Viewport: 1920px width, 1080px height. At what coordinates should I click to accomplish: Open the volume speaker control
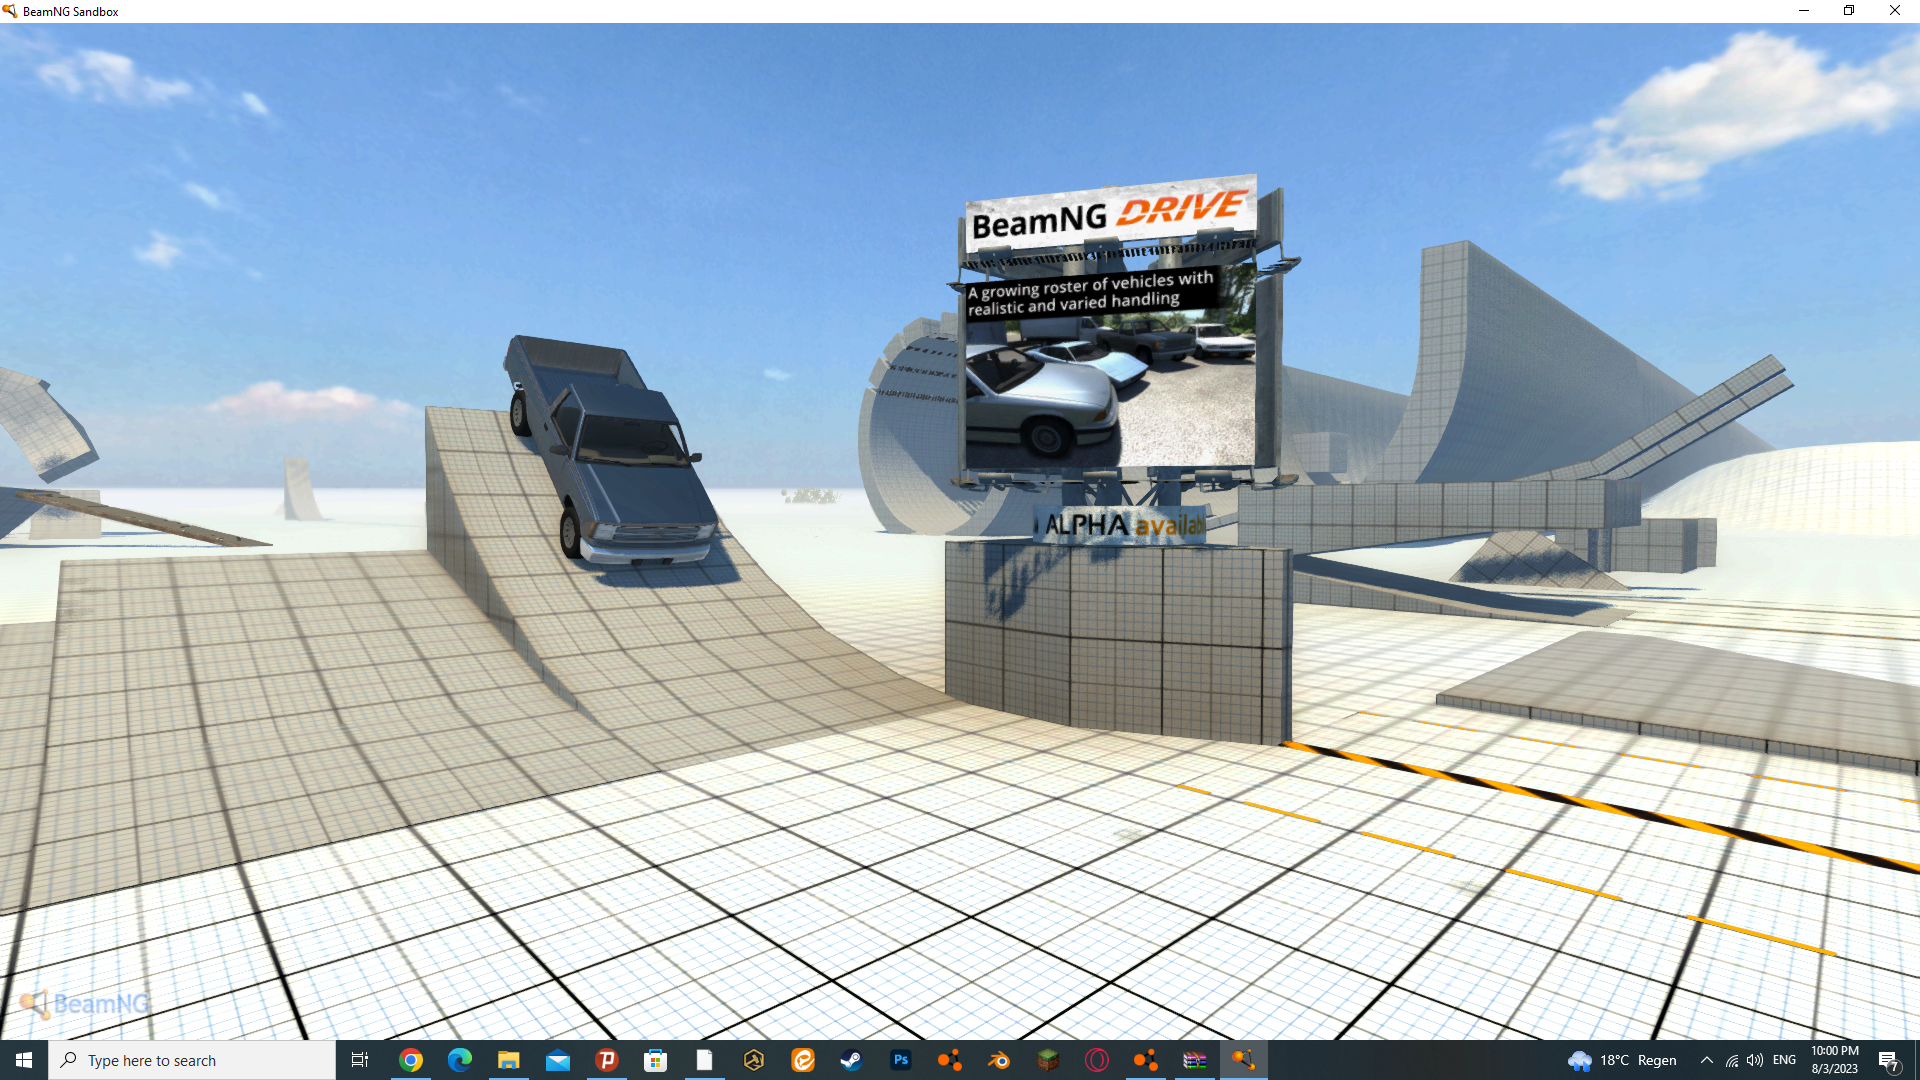1755,1060
